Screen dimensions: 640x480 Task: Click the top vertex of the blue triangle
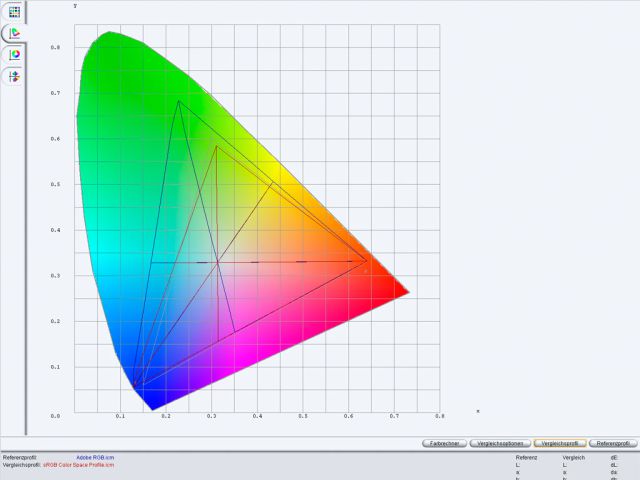179,101
